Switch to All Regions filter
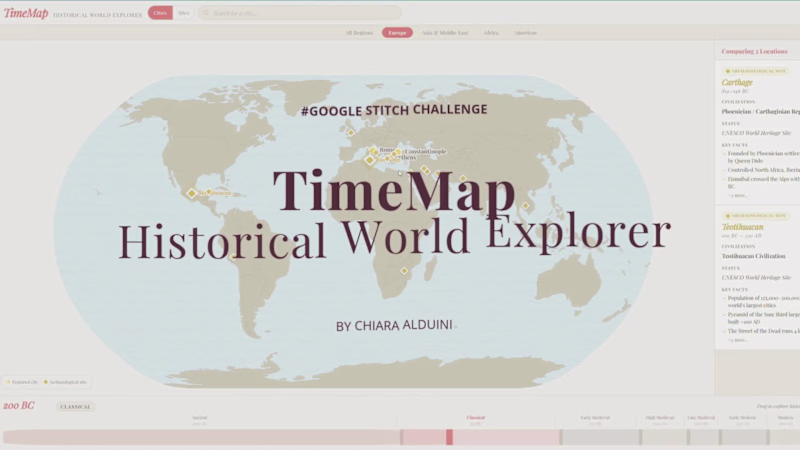The height and width of the screenshot is (450, 800). pyautogui.click(x=359, y=33)
